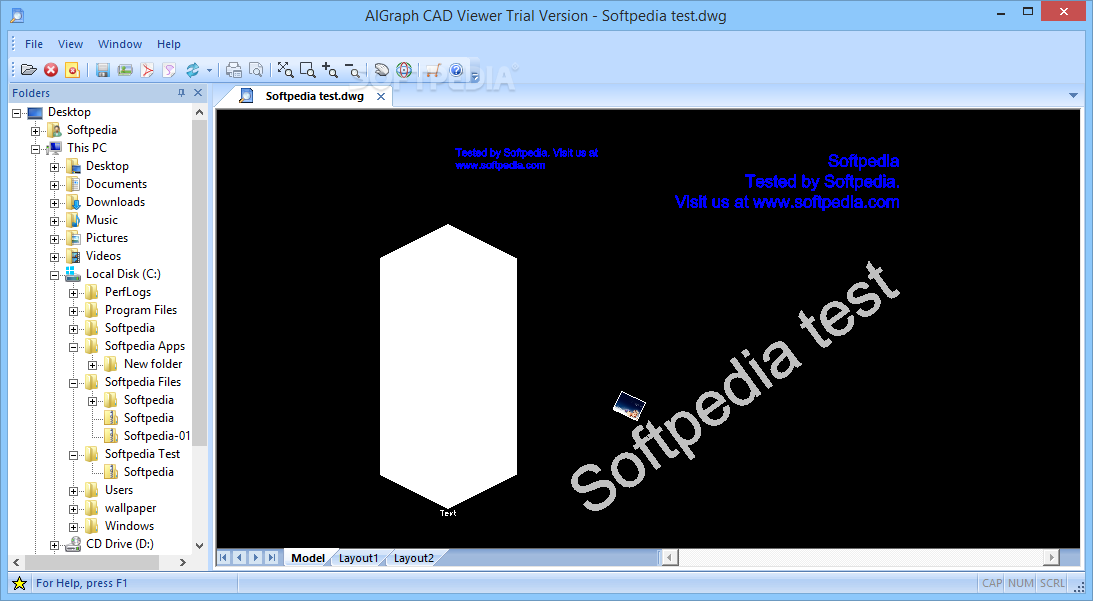The height and width of the screenshot is (601, 1093).
Task: Click the Export to SVG icon
Action: click(169, 70)
